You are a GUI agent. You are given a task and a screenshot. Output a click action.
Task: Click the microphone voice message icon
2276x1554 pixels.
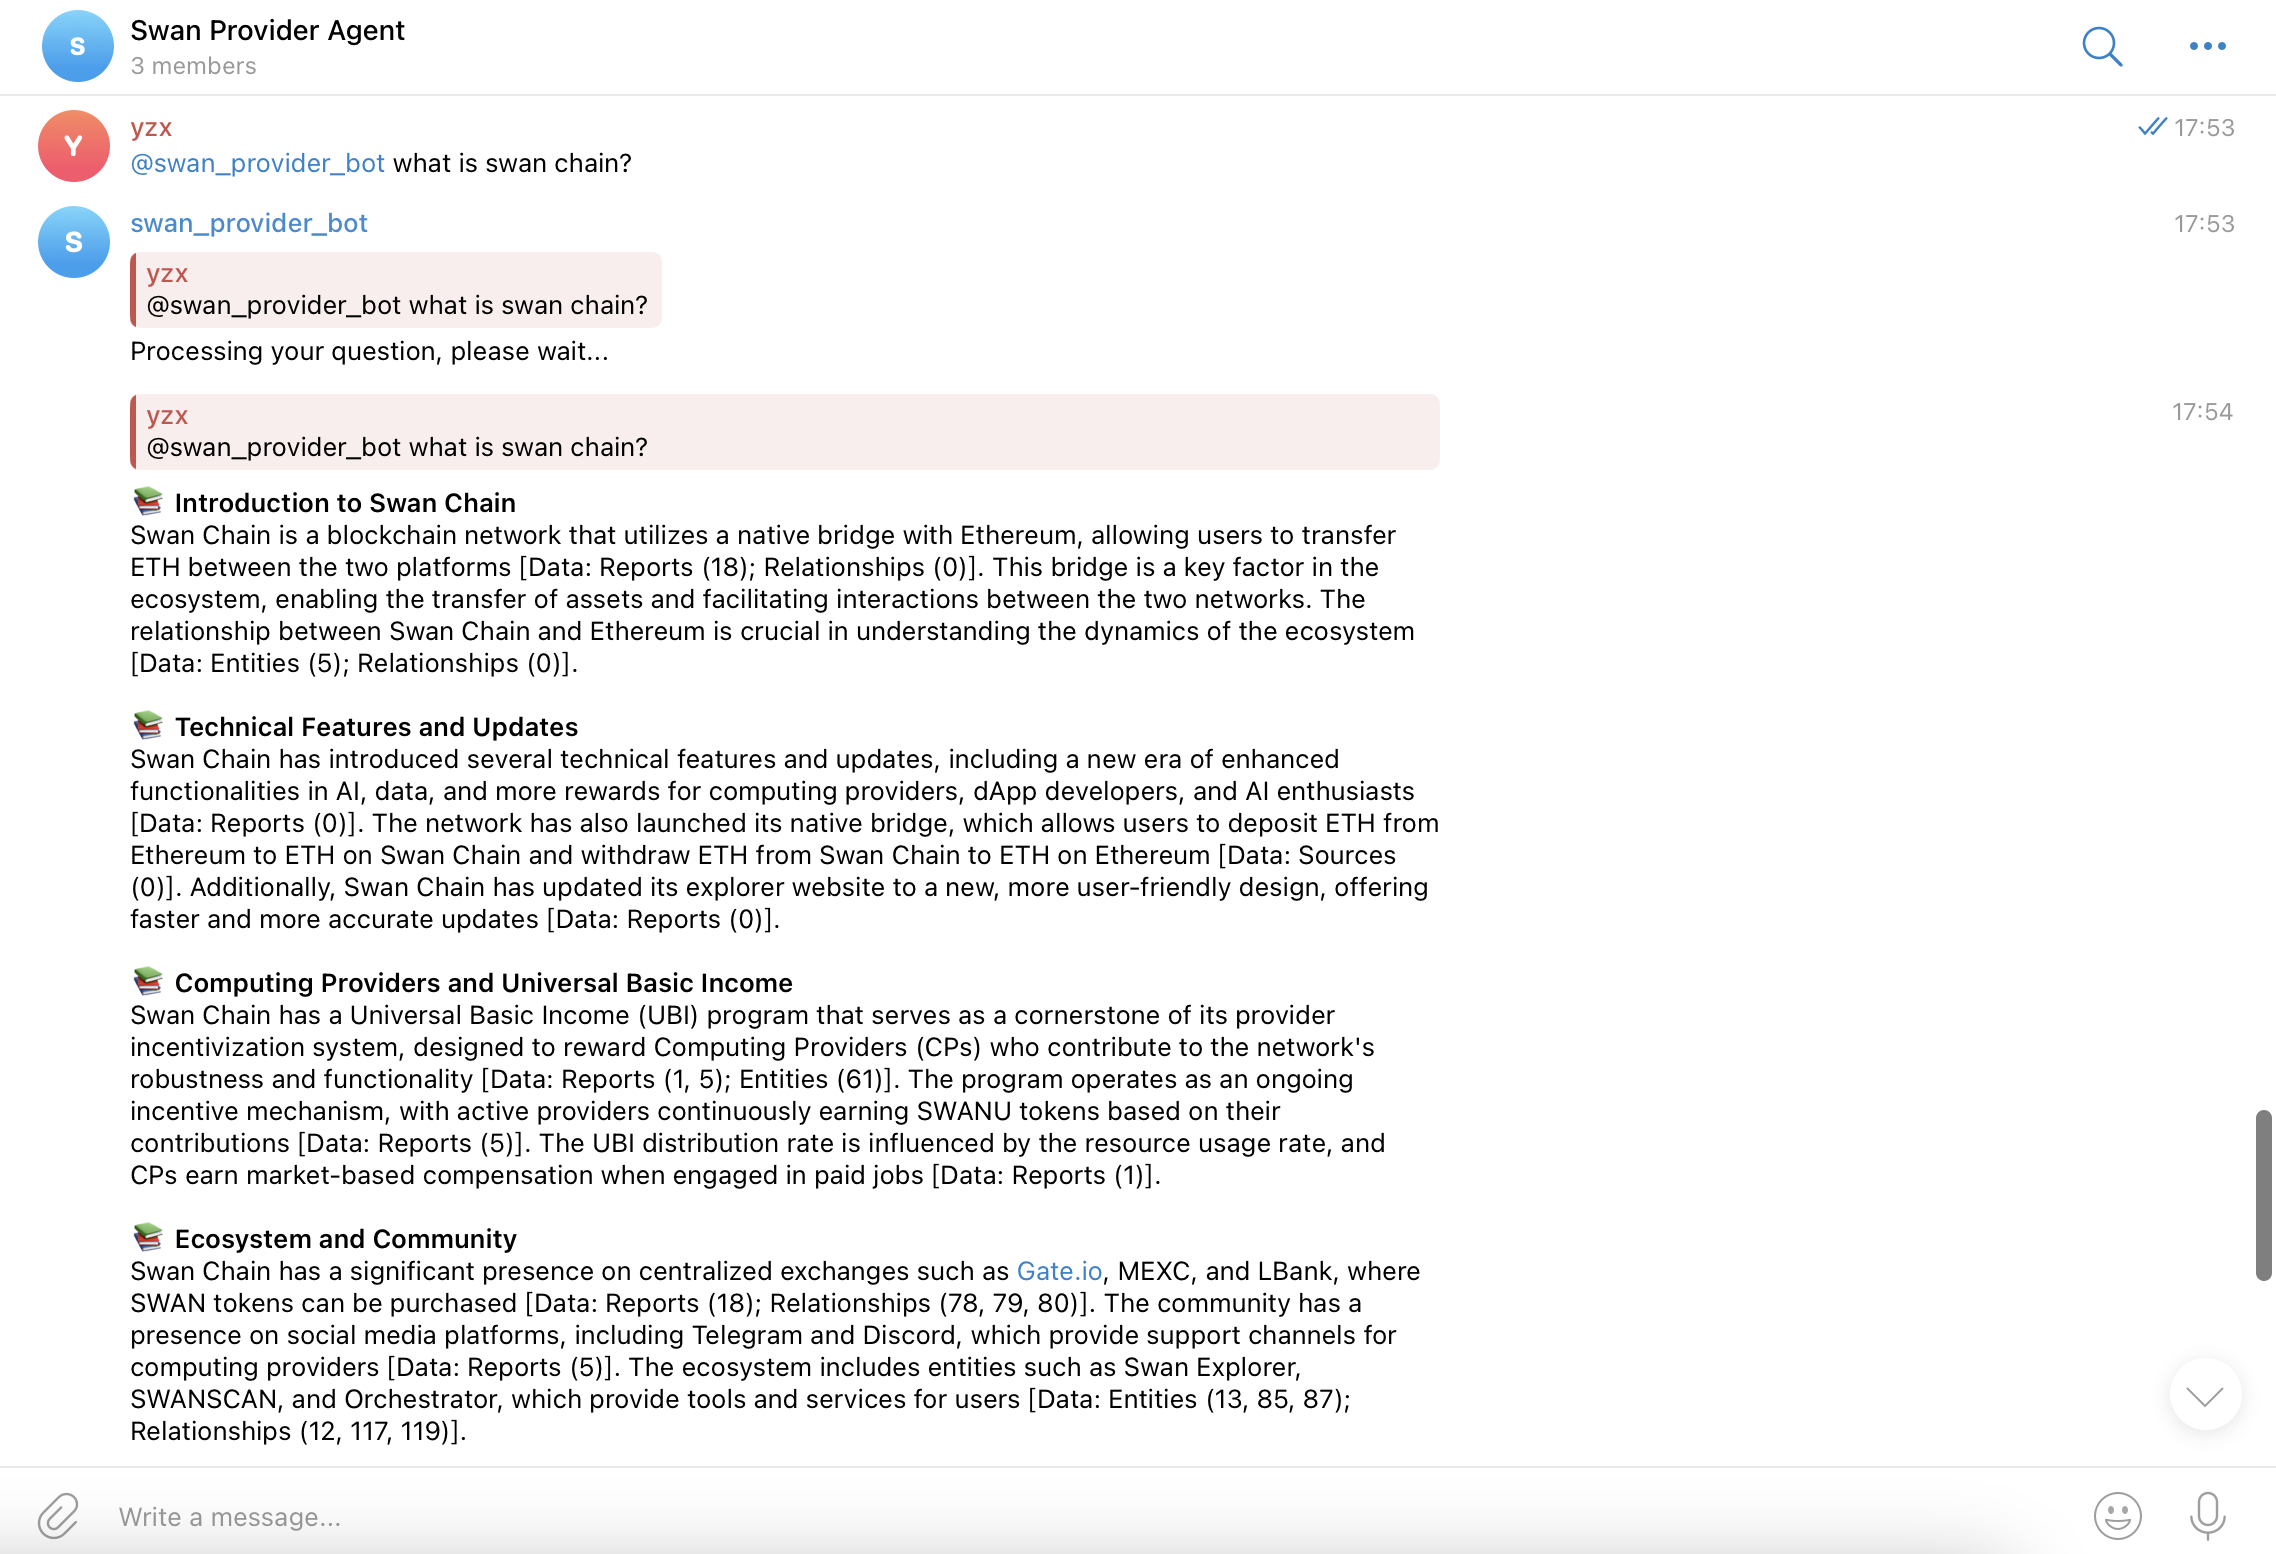(x=2207, y=1515)
